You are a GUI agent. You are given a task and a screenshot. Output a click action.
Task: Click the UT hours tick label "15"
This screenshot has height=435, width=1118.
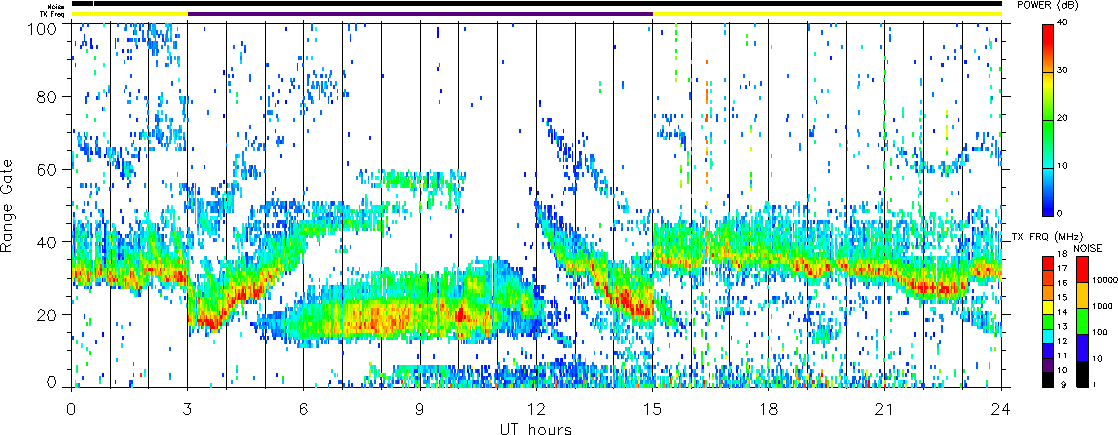coord(652,409)
